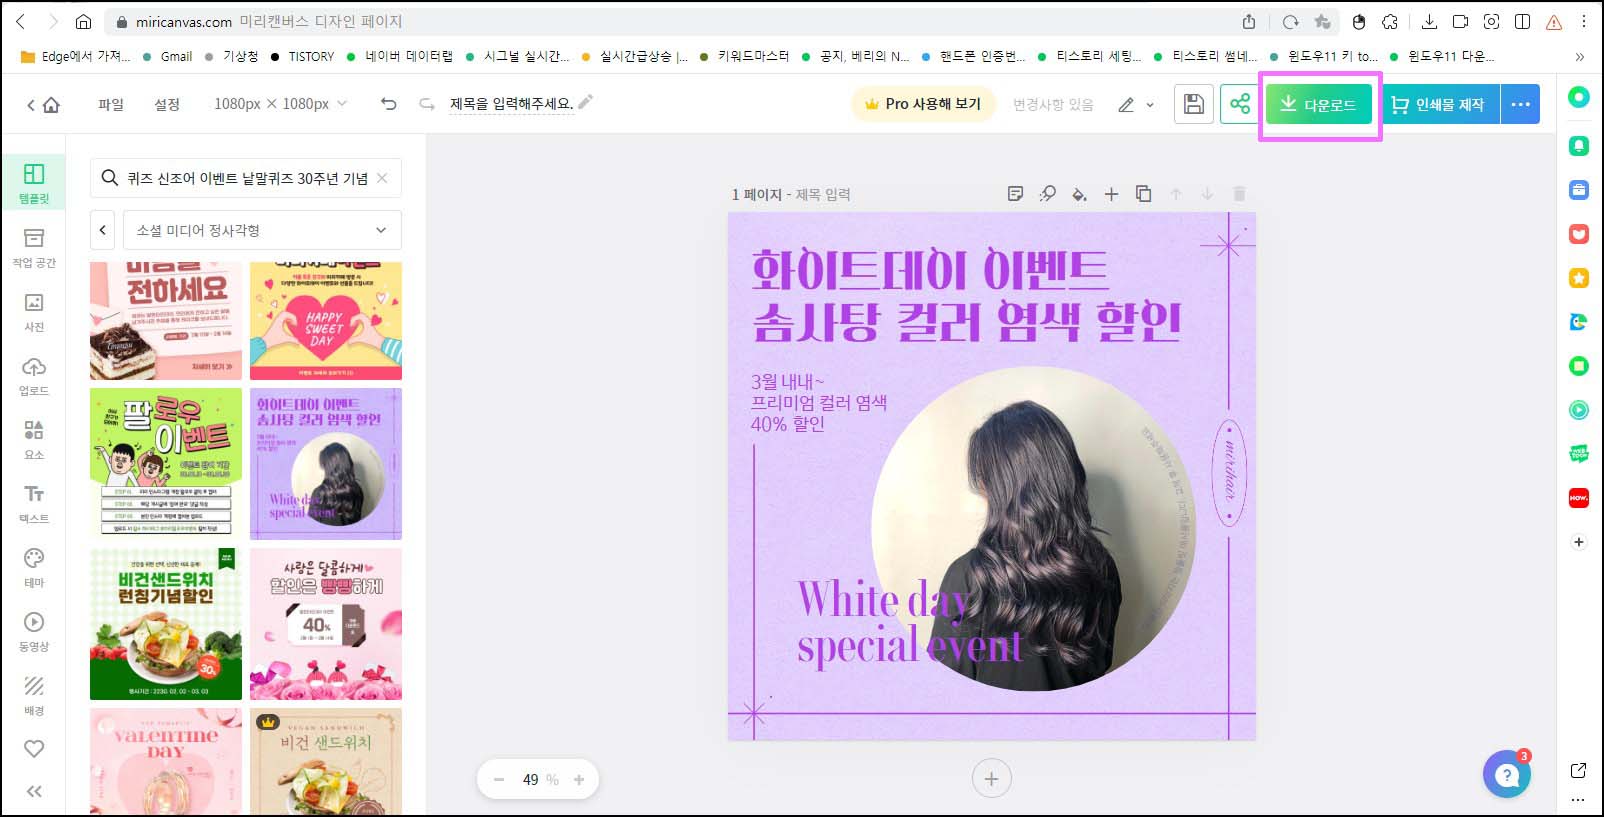Click the share icon button
This screenshot has width=1604, height=817.
tap(1240, 104)
